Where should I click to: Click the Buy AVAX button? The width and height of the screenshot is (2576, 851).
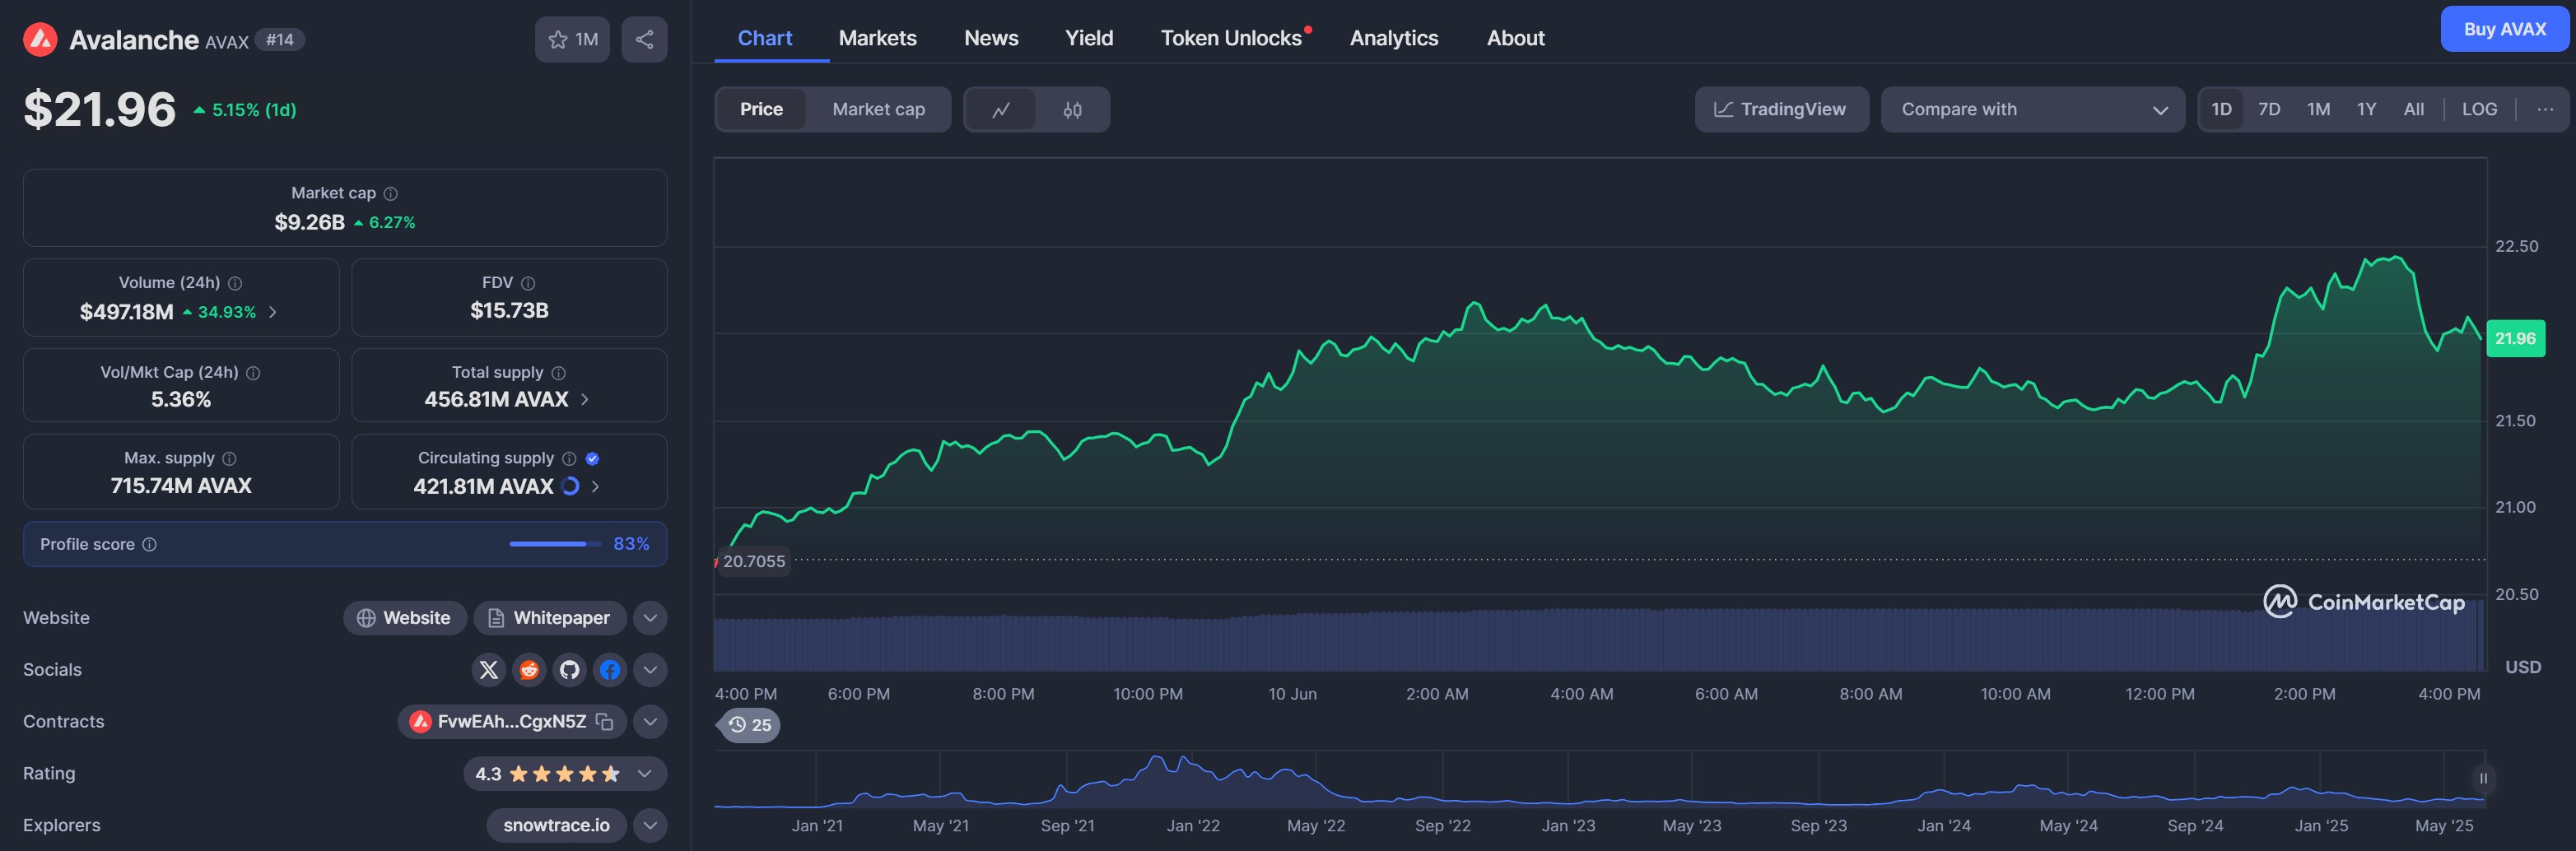[2504, 30]
